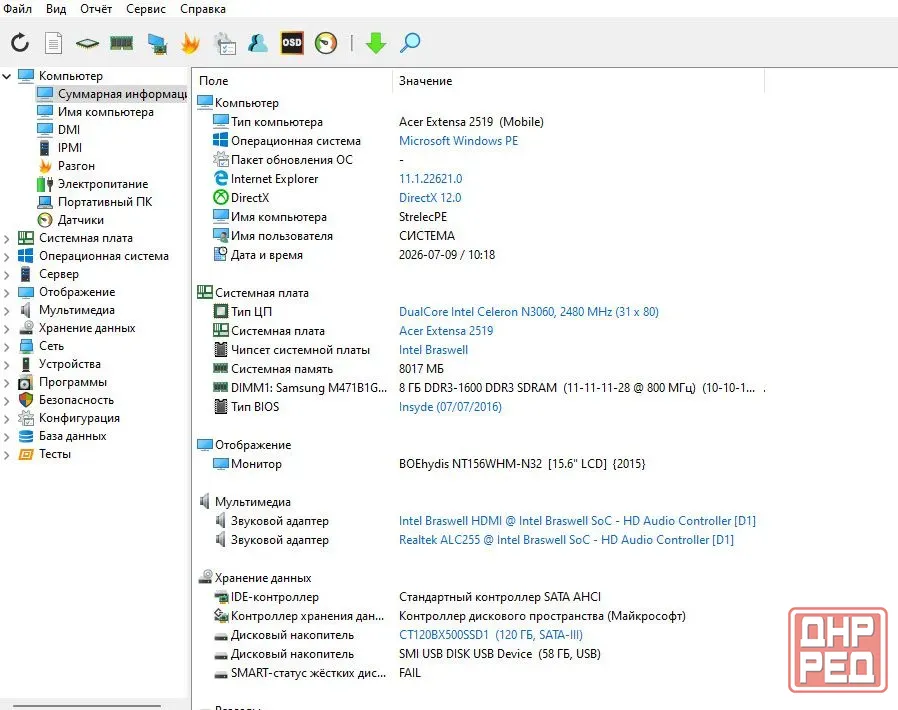
Task: Click the Intel Braswell chipset link
Action: (434, 350)
